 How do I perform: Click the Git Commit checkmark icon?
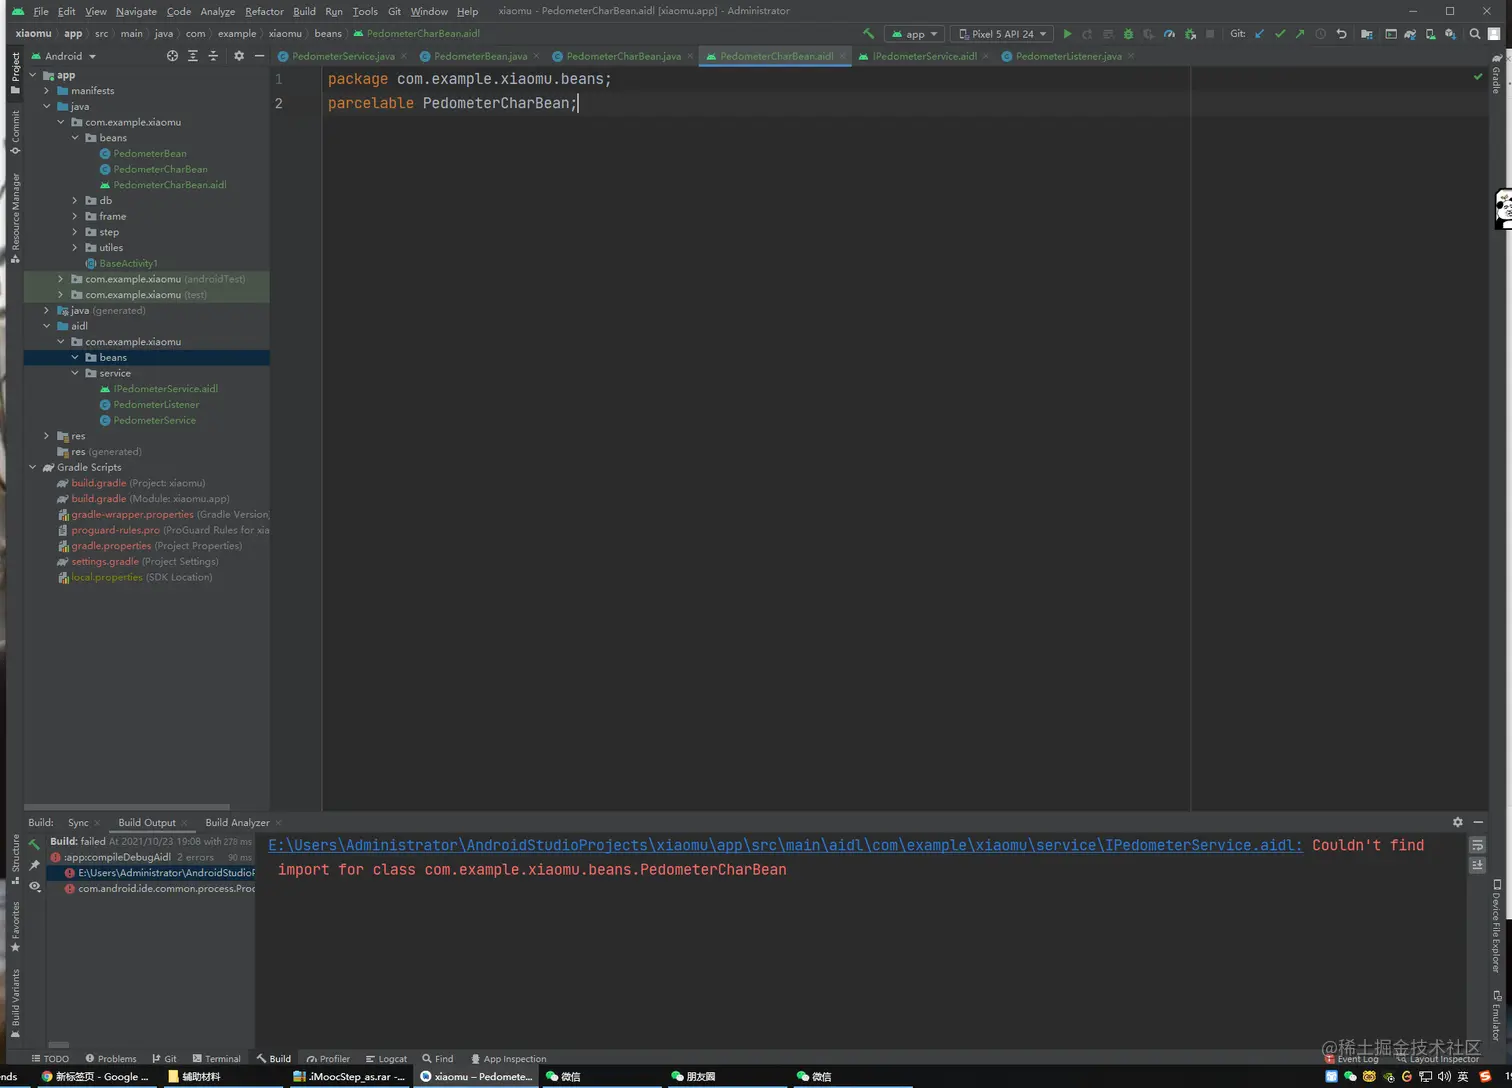click(1280, 34)
